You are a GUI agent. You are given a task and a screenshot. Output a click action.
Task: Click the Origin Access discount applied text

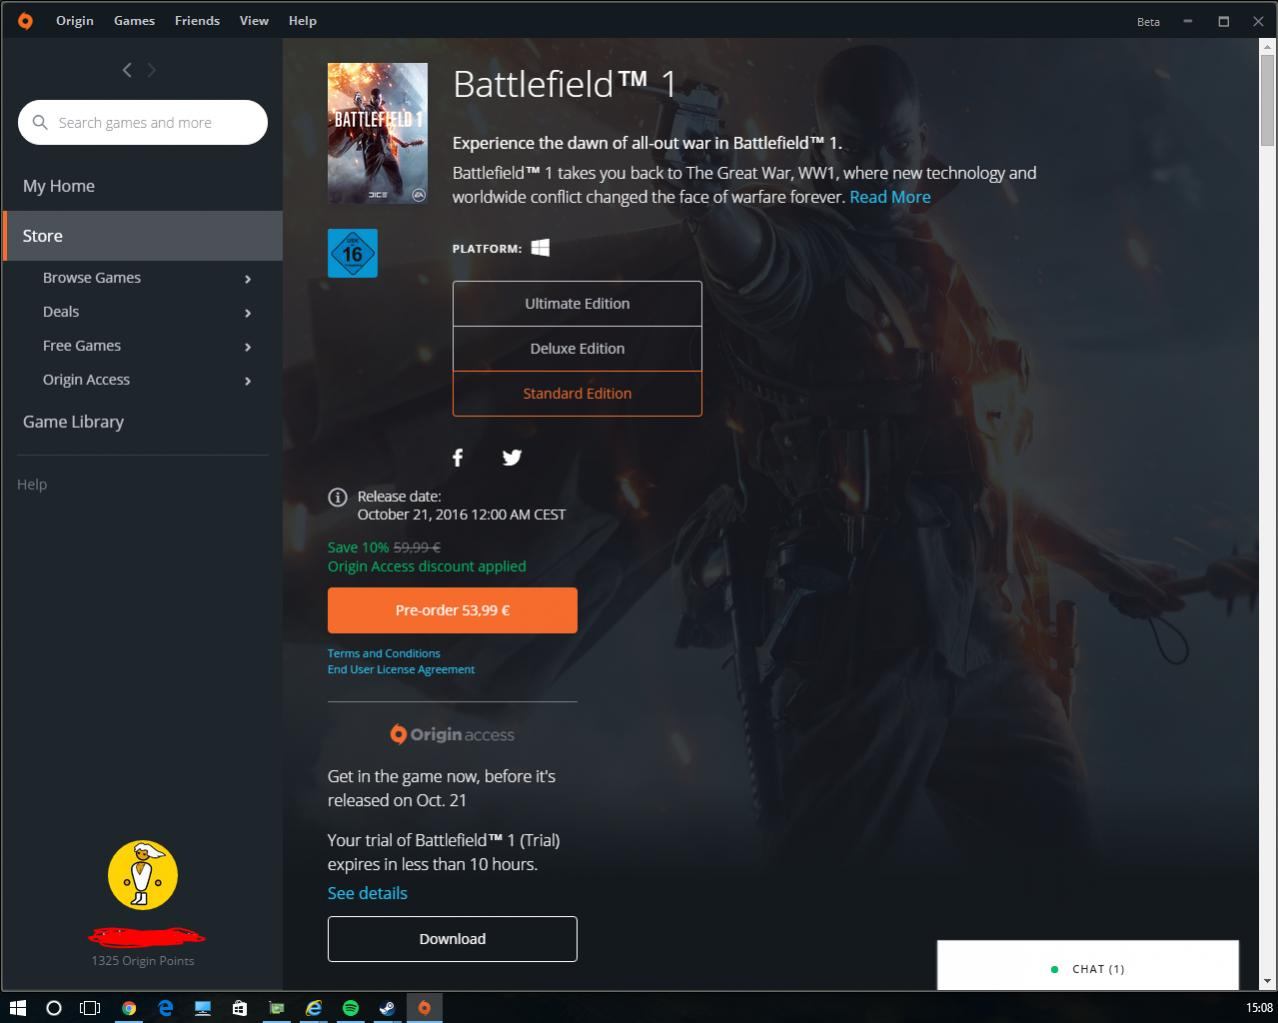pos(427,566)
